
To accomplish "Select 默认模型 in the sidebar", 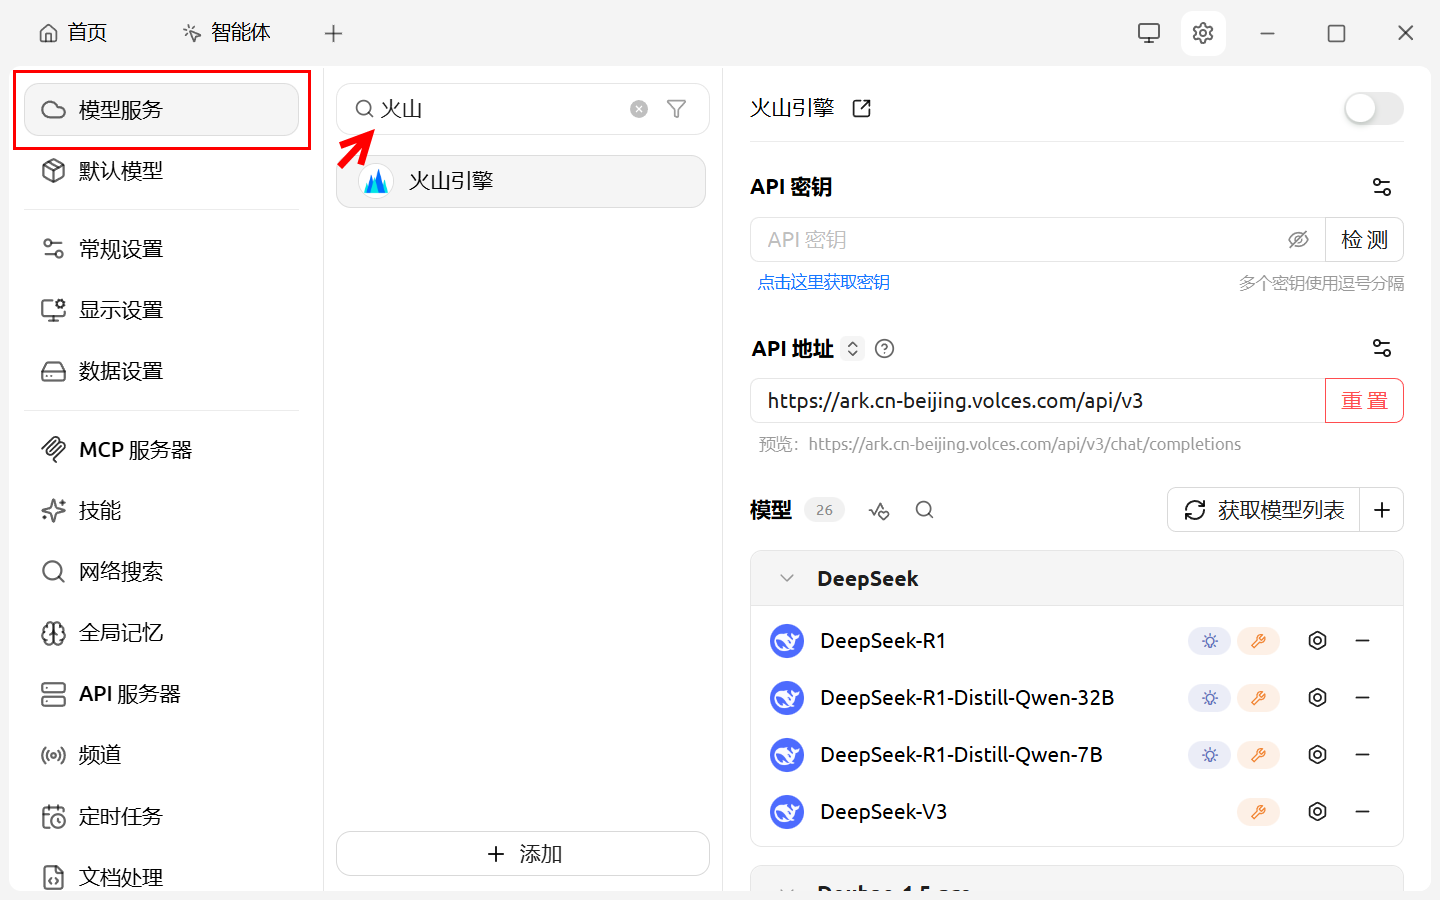I will click(x=120, y=171).
